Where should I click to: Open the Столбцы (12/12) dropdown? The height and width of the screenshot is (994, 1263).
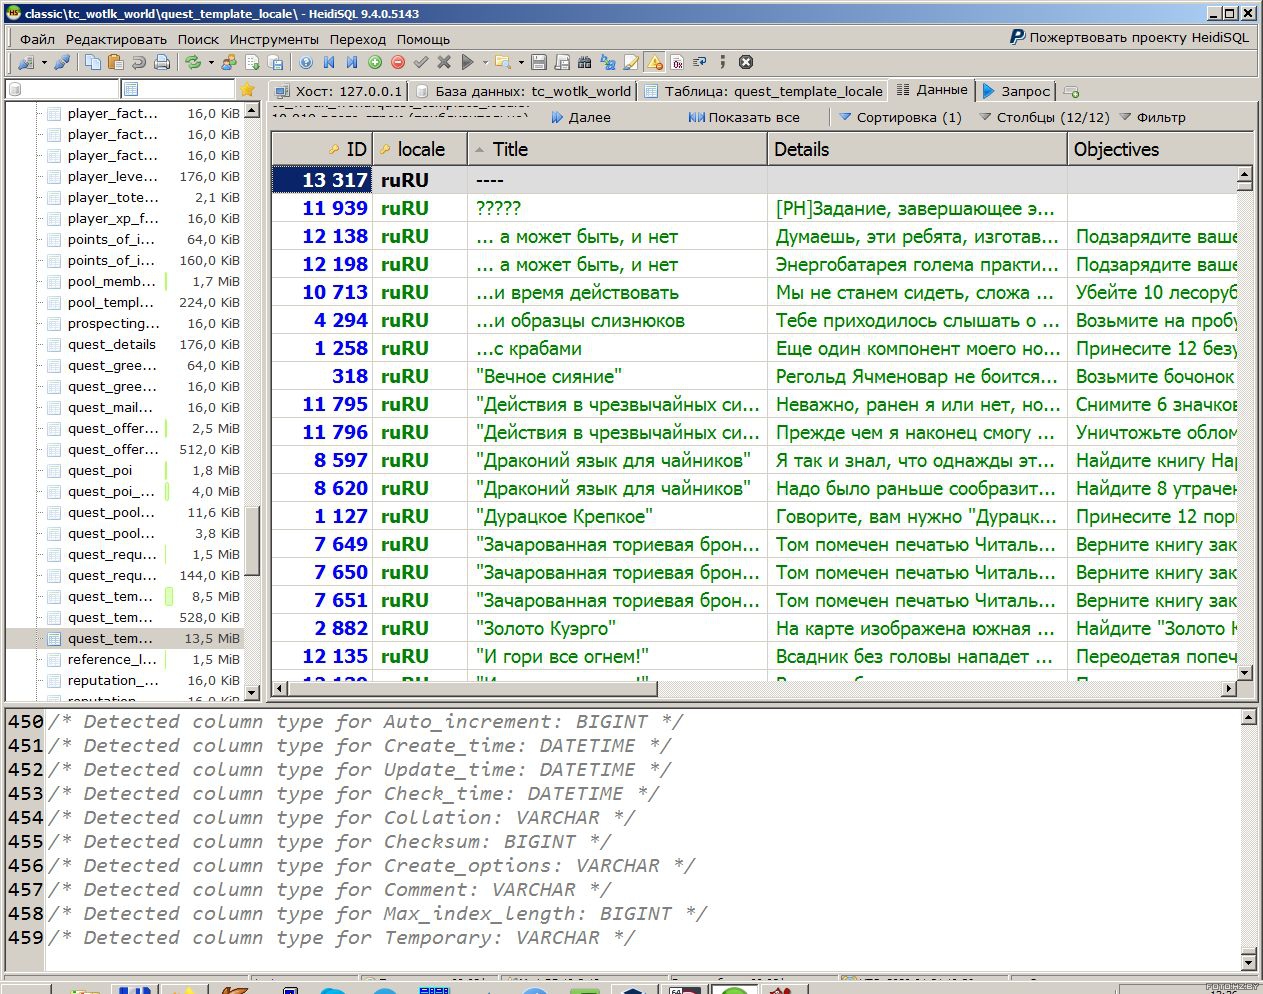pyautogui.click(x=1044, y=117)
